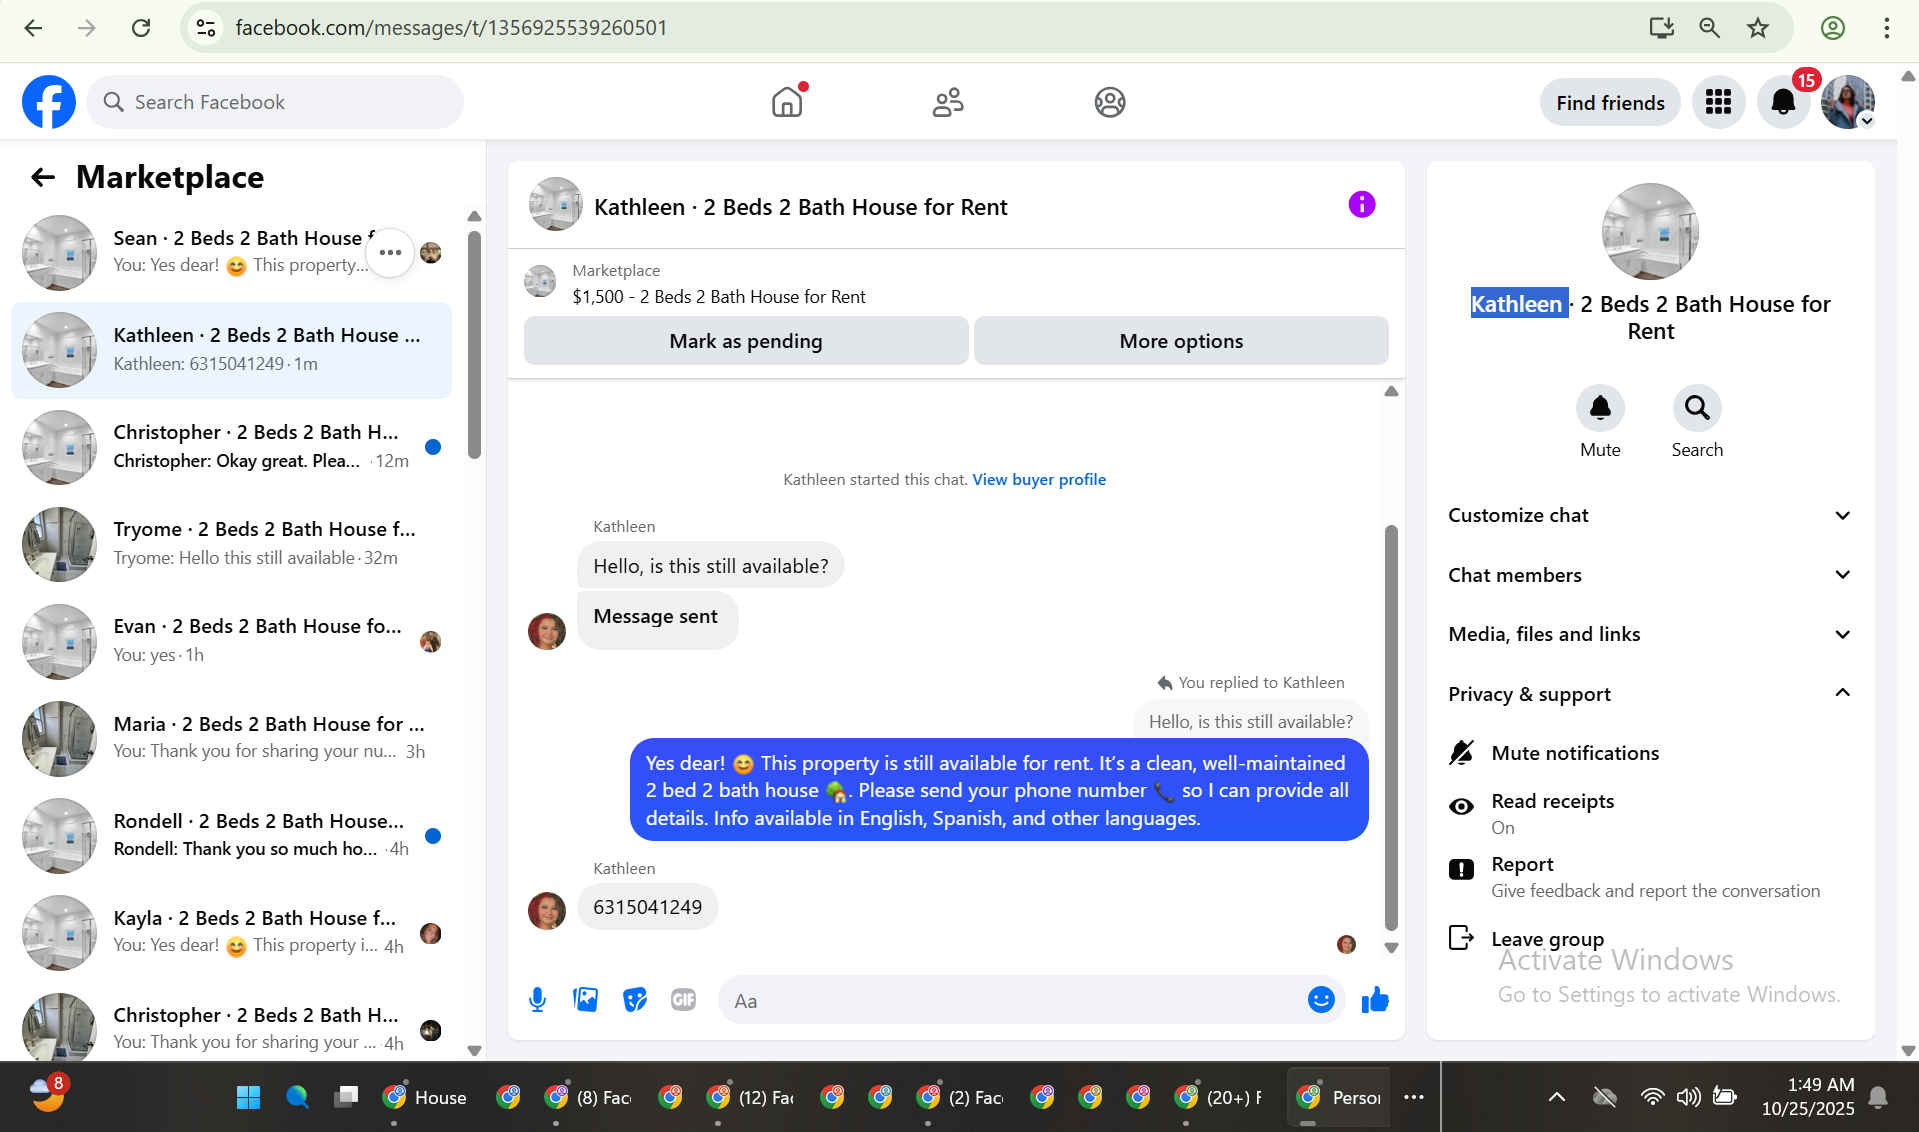Viewport: 1919px width, 1132px height.
Task: Click the purple conversation information icon
Action: coord(1362,205)
